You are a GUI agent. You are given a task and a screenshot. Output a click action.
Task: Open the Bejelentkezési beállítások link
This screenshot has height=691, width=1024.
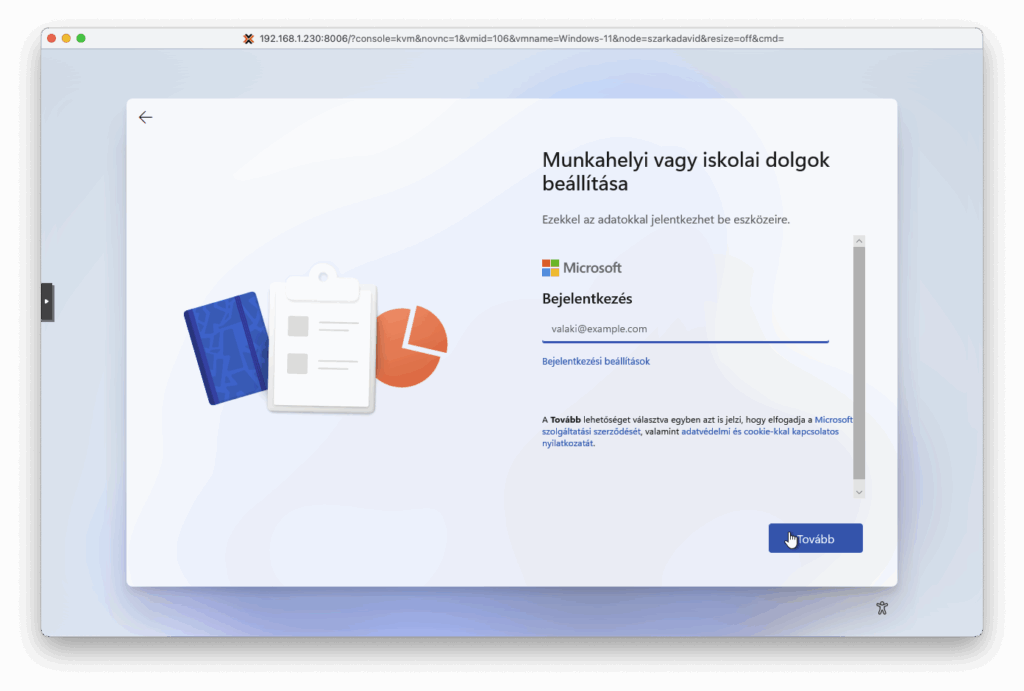click(x=596, y=361)
